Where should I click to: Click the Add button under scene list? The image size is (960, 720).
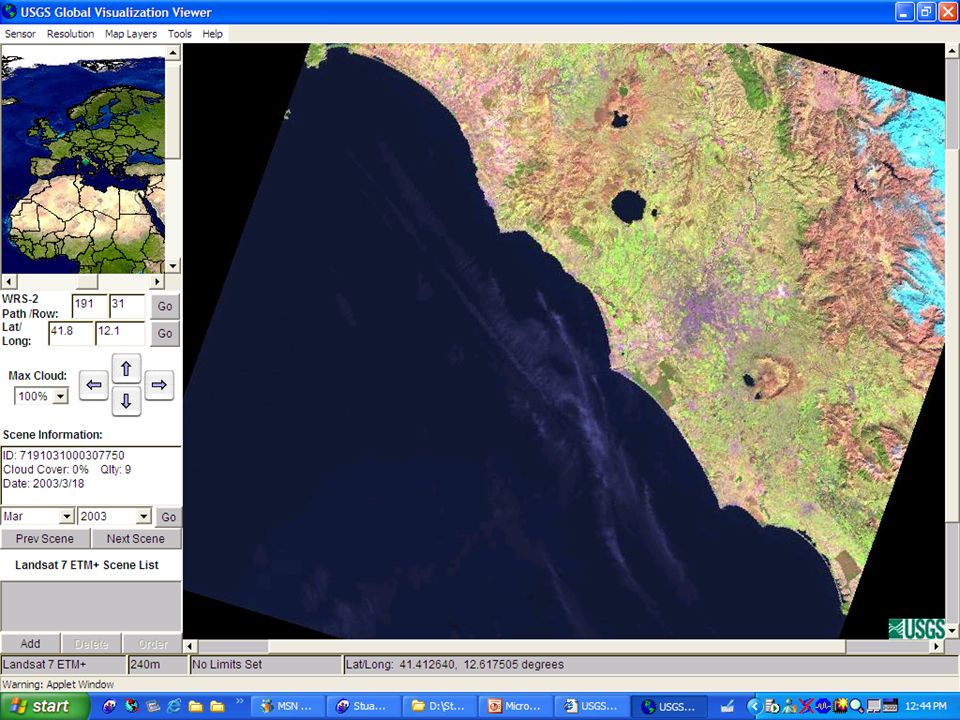click(30, 643)
